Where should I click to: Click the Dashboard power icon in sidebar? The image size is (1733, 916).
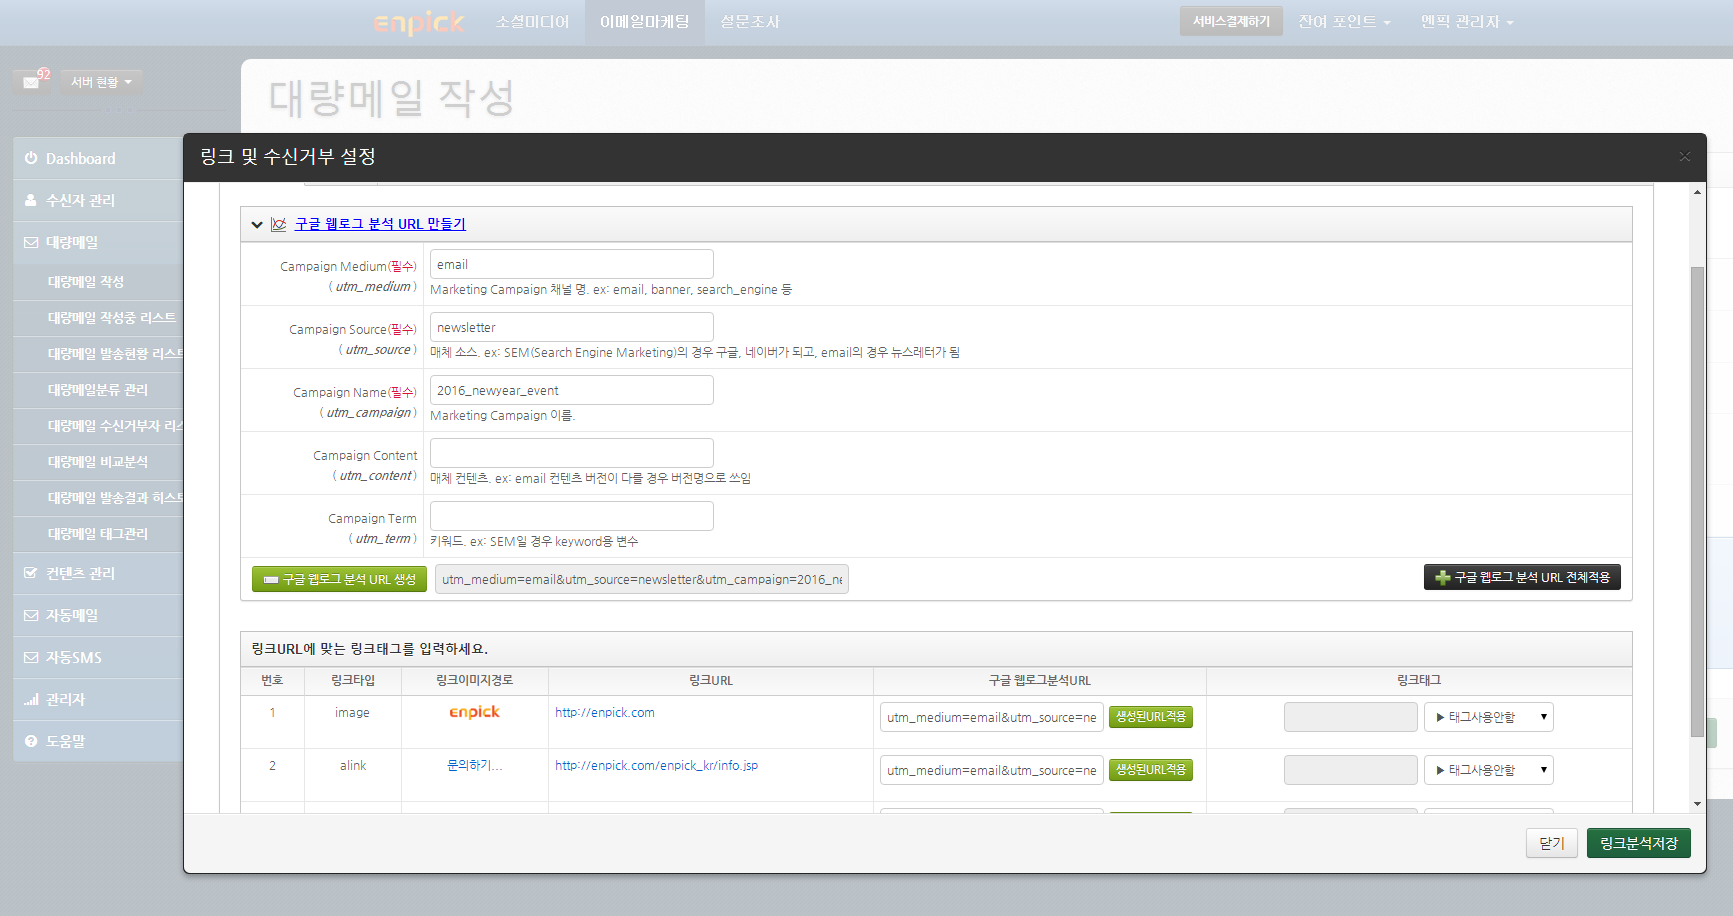pos(31,158)
